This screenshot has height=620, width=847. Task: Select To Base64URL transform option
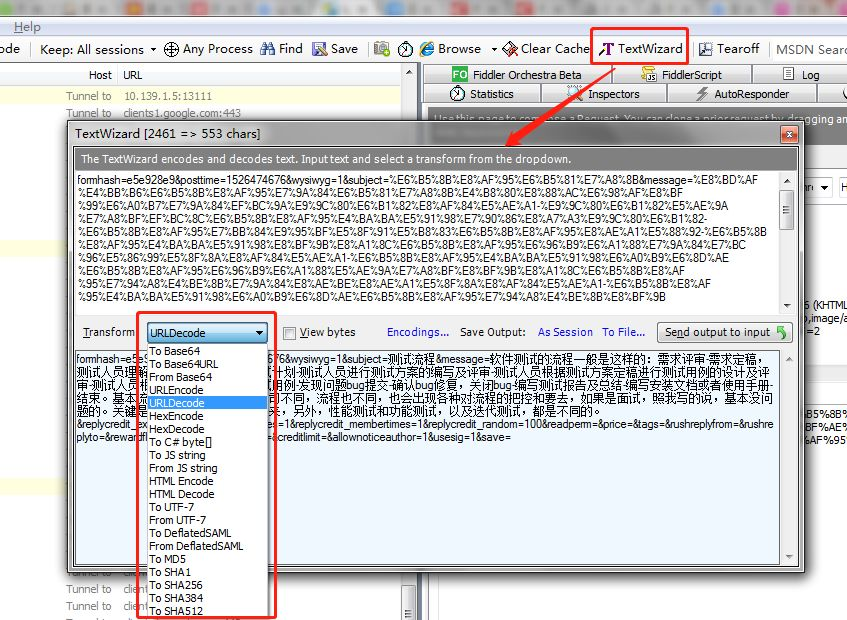[207, 364]
